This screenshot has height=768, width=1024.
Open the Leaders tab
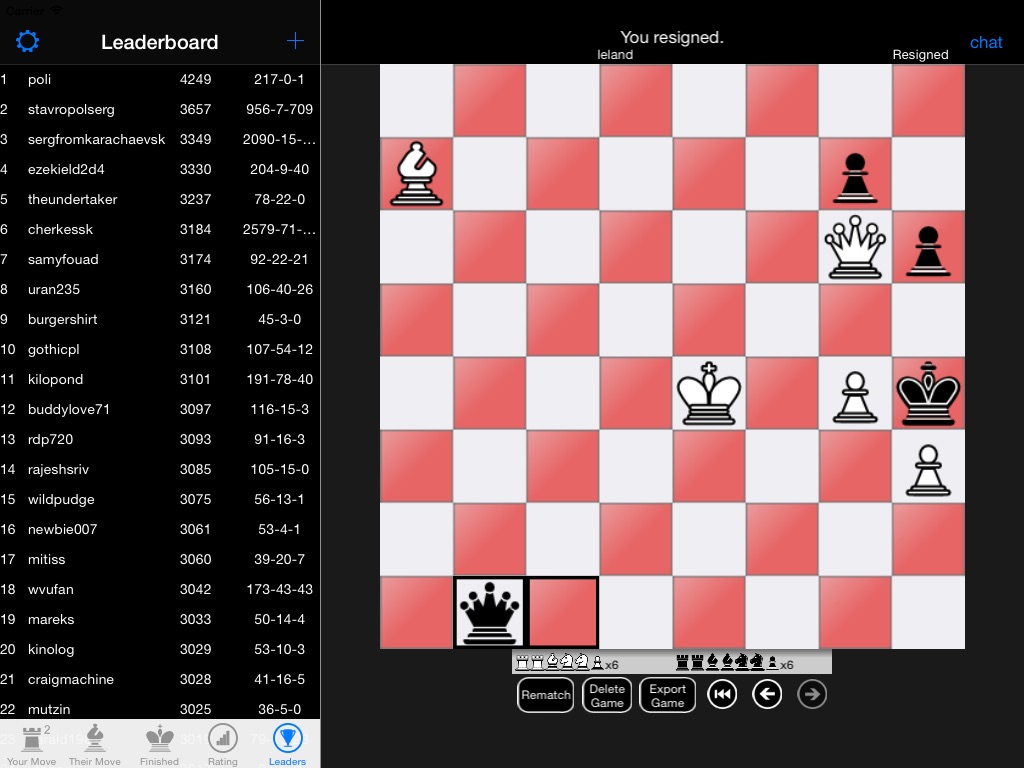pos(287,744)
